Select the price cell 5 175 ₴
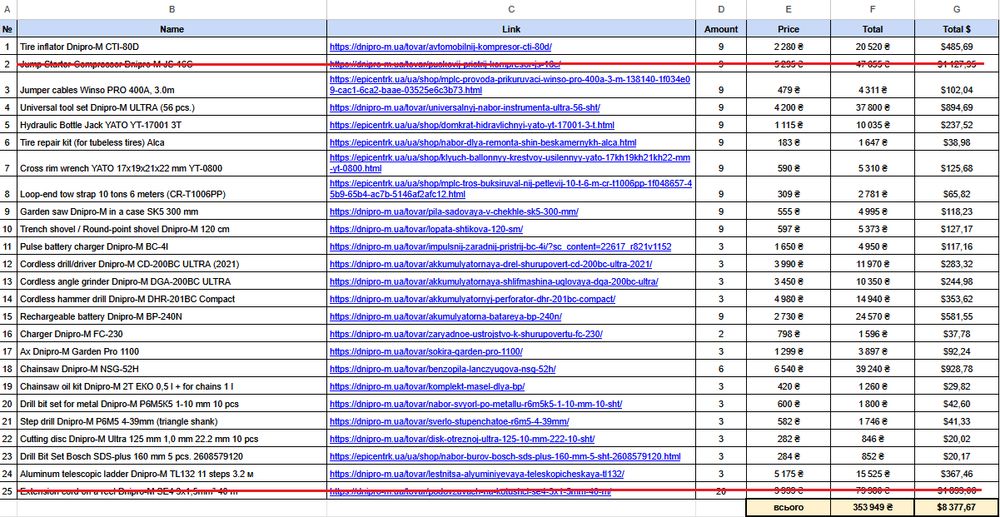 tap(788, 474)
